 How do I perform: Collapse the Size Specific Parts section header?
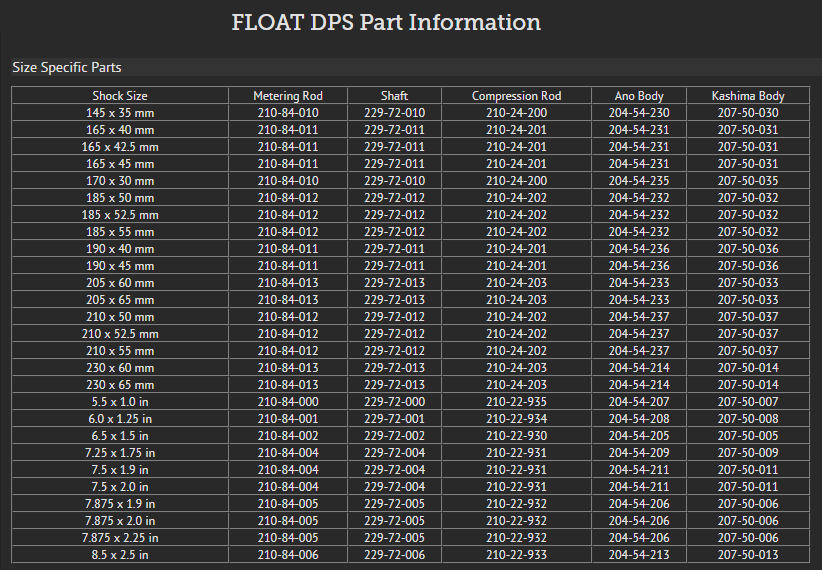point(67,67)
